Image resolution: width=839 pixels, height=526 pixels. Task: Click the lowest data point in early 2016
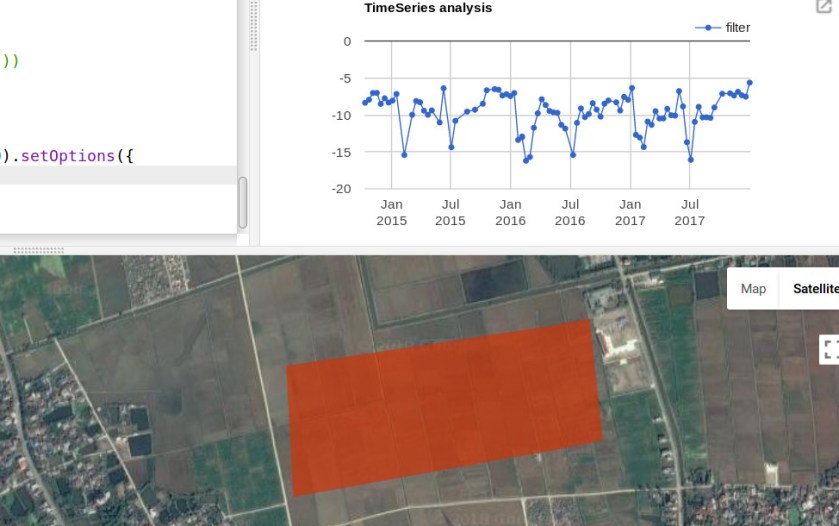pos(526,160)
